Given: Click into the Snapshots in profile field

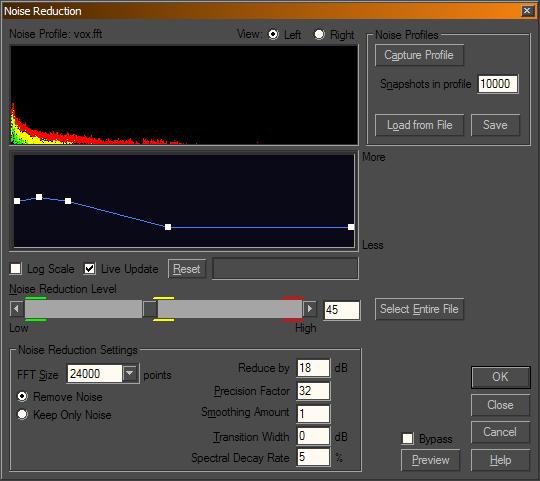Looking at the screenshot, I should click(498, 84).
